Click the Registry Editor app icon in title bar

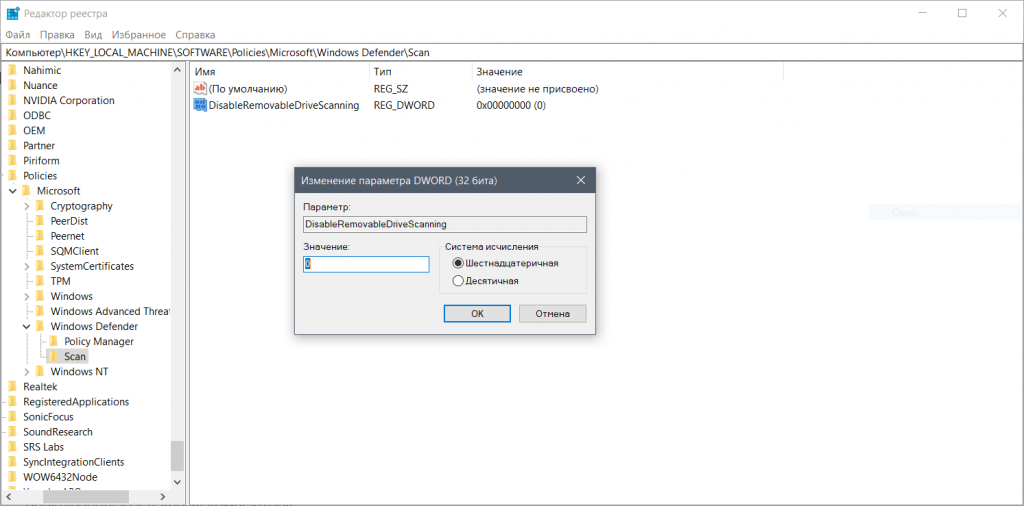[12, 13]
